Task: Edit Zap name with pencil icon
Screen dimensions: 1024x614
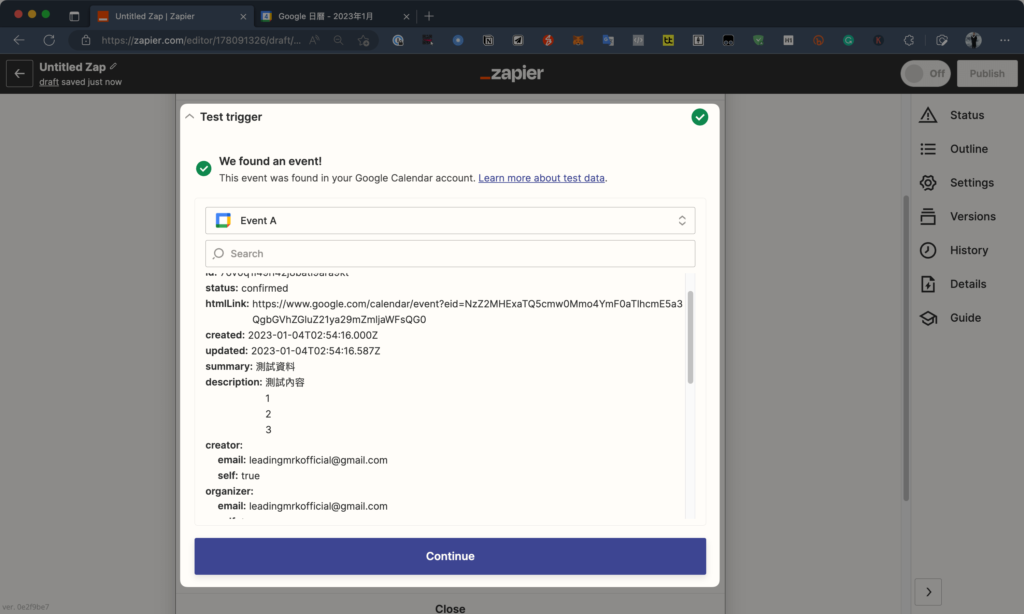Action: click(114, 66)
